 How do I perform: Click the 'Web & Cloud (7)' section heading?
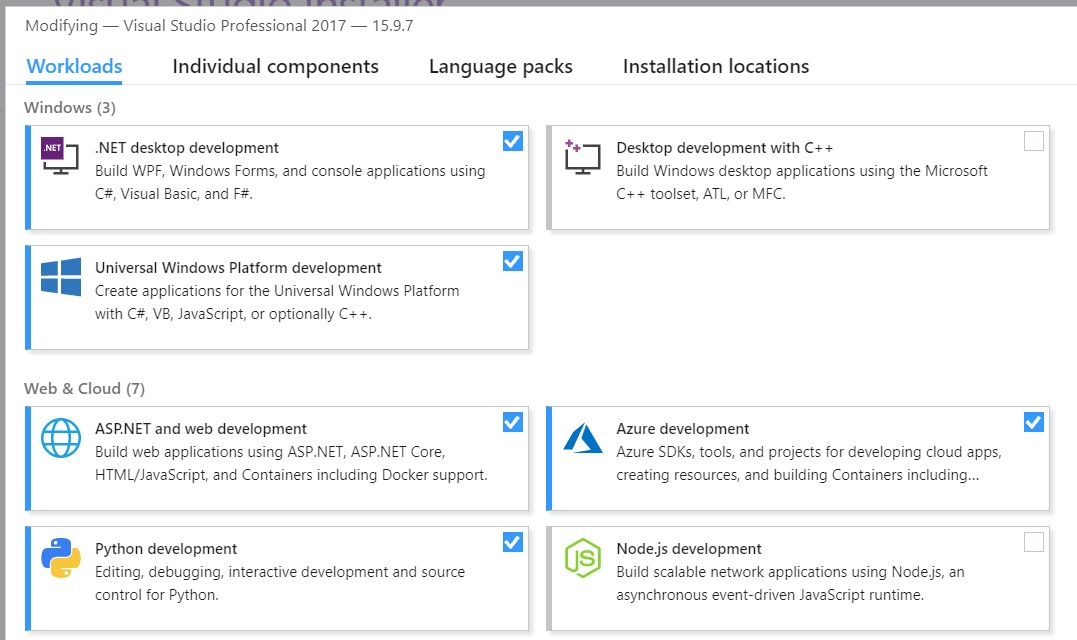tap(84, 389)
